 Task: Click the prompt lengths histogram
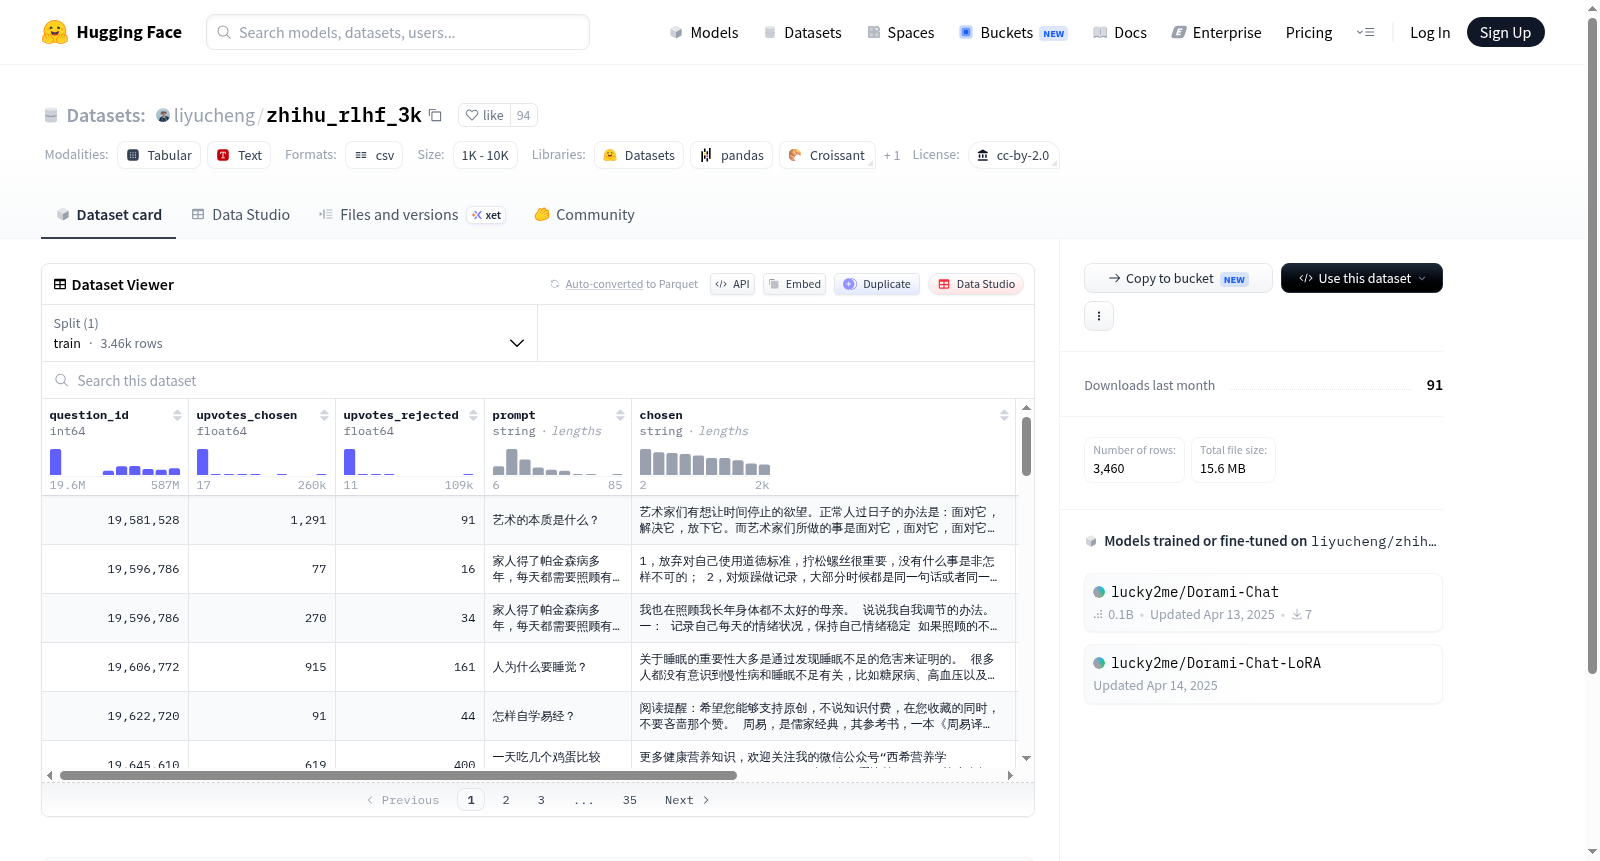(558, 462)
